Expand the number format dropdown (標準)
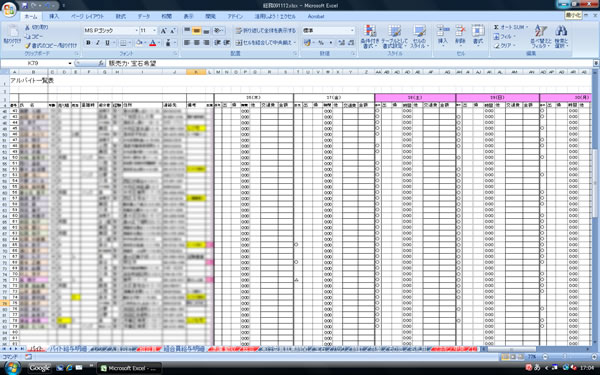Screen dimensions: 600x375 point(352,31)
